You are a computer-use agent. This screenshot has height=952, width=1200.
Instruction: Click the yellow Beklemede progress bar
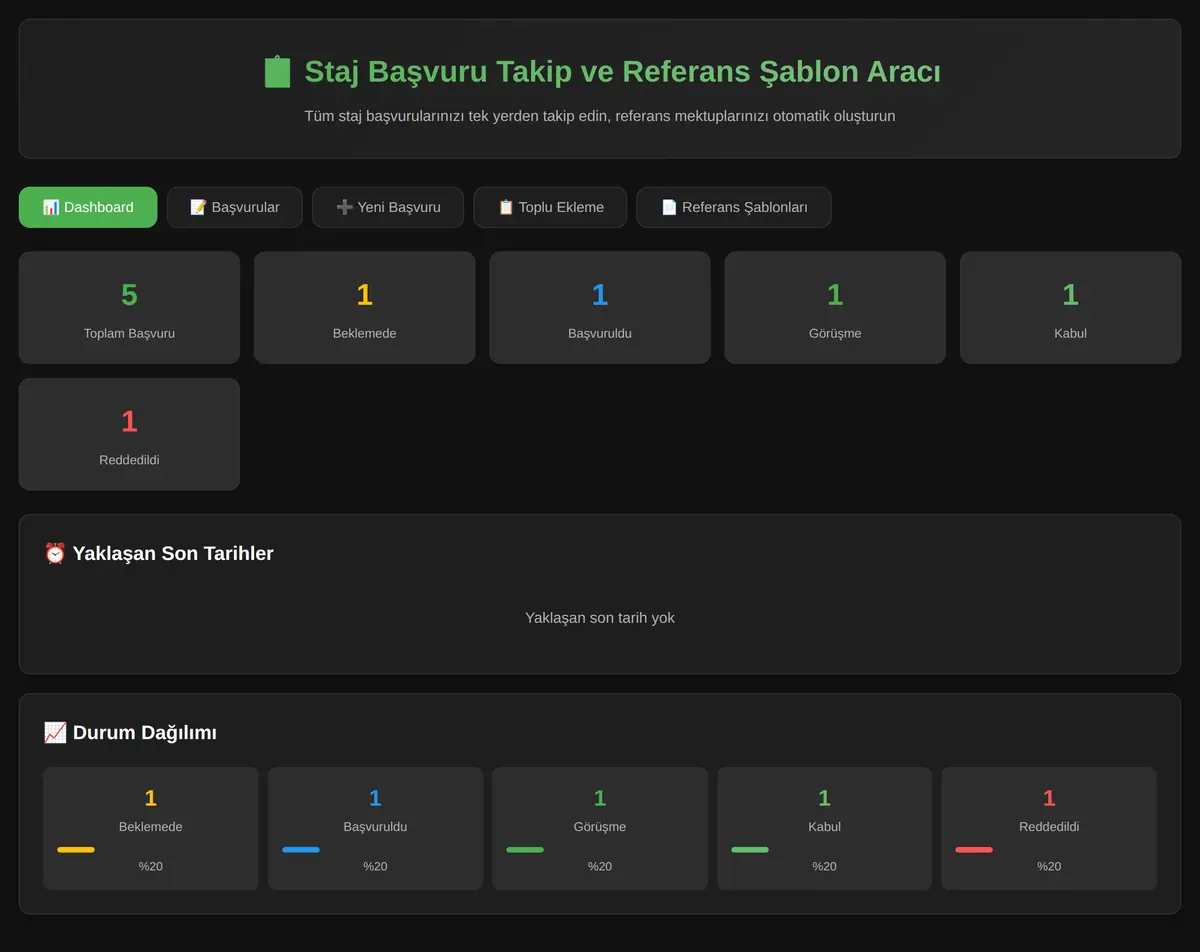(76, 850)
